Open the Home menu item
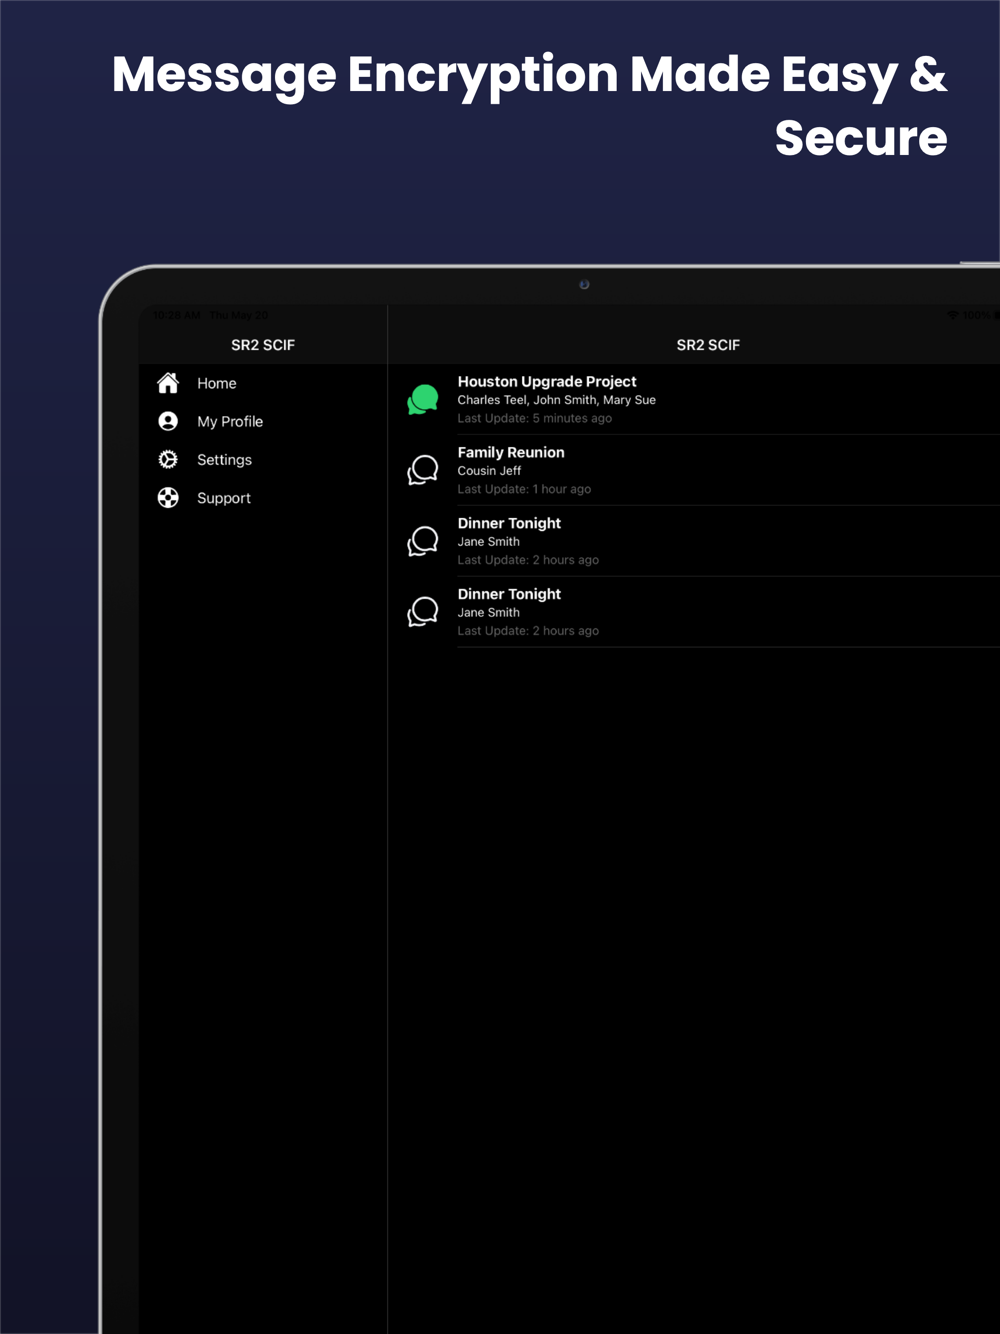 pos(263,383)
